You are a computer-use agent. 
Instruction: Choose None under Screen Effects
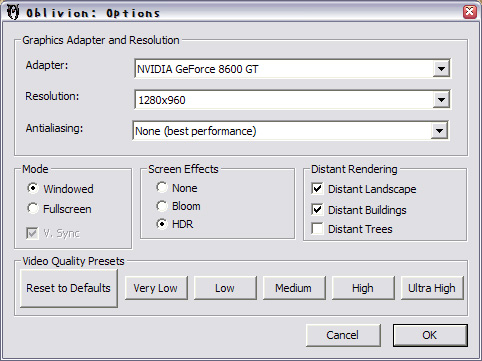(162, 187)
